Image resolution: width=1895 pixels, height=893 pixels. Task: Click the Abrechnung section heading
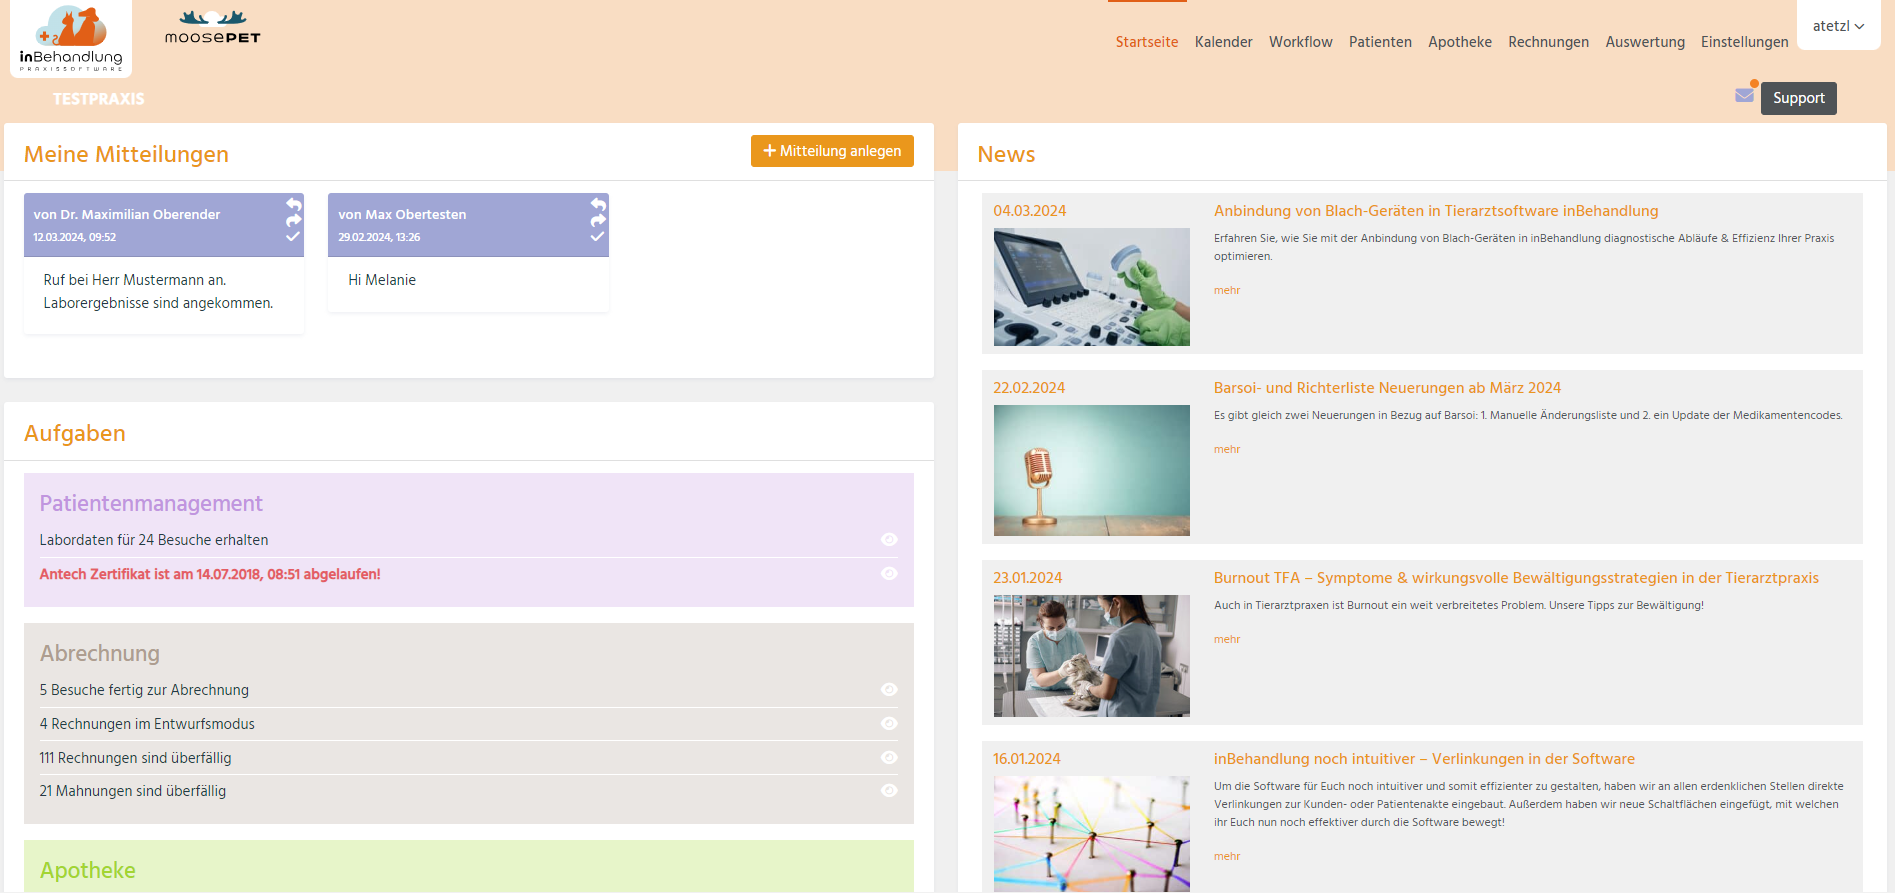[x=100, y=653]
